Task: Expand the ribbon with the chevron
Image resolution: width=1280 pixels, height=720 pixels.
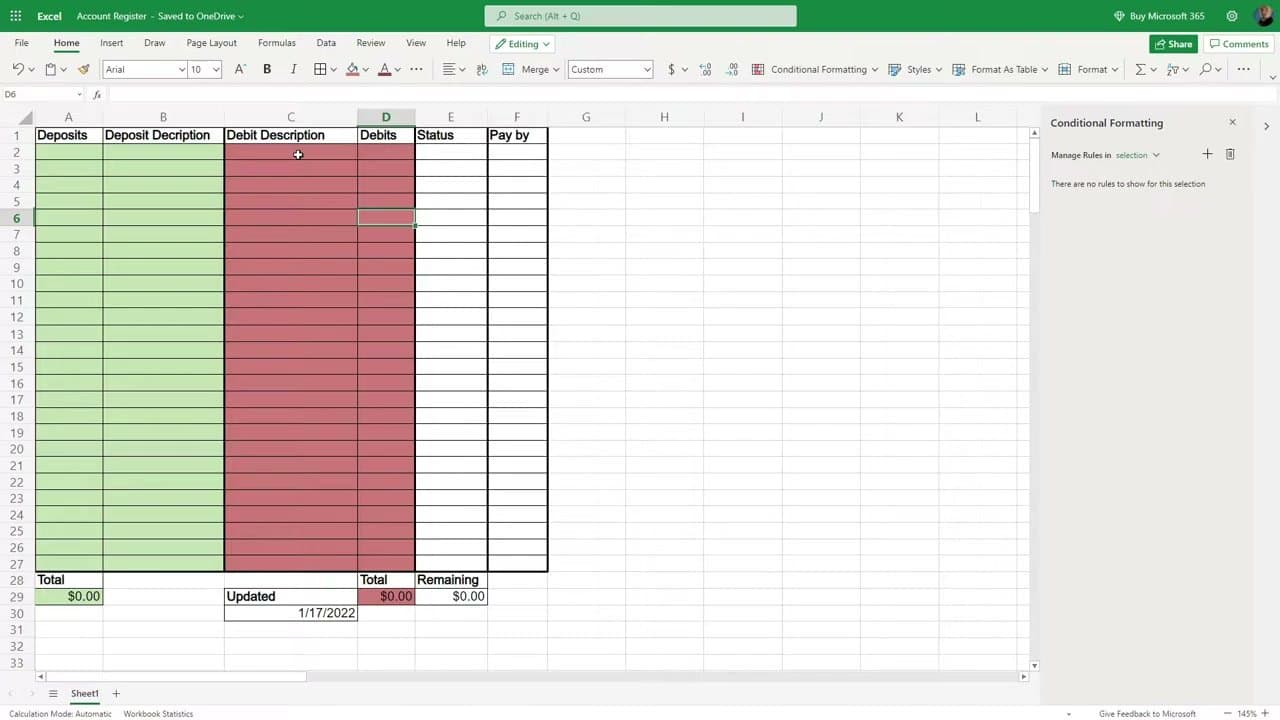Action: click(x=1272, y=77)
